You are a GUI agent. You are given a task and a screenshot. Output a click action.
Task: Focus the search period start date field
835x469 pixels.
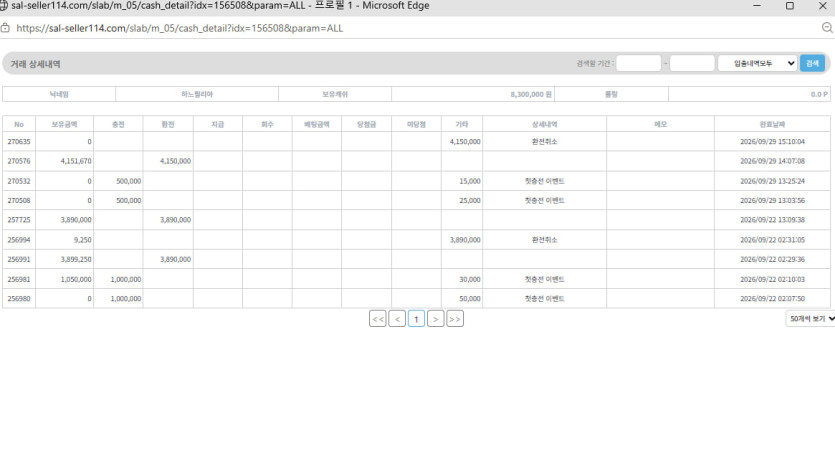[x=638, y=63]
